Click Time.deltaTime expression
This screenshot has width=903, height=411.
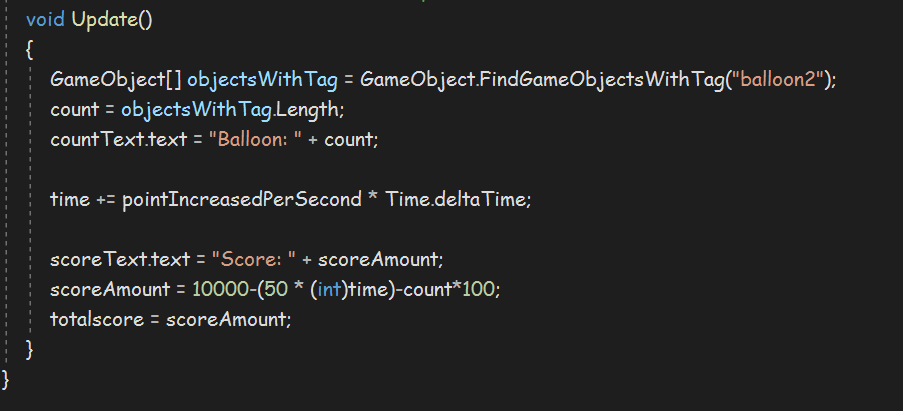pos(456,199)
